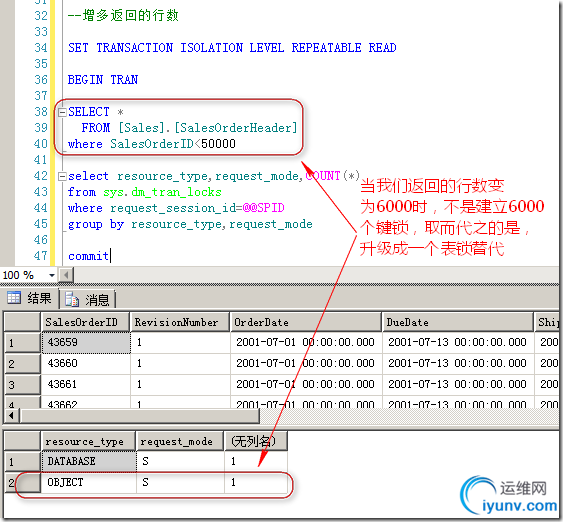Click the results grid scroll left arrow
Viewport: 563px width, 522px height.
pyautogui.click(x=11, y=416)
